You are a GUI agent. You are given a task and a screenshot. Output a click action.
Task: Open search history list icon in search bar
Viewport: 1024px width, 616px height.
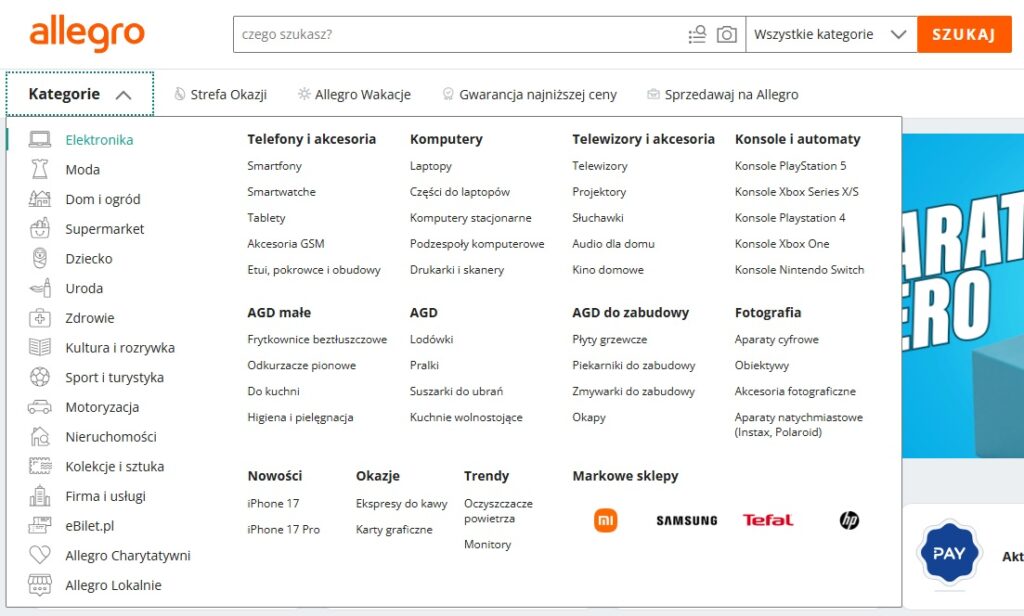pos(697,34)
